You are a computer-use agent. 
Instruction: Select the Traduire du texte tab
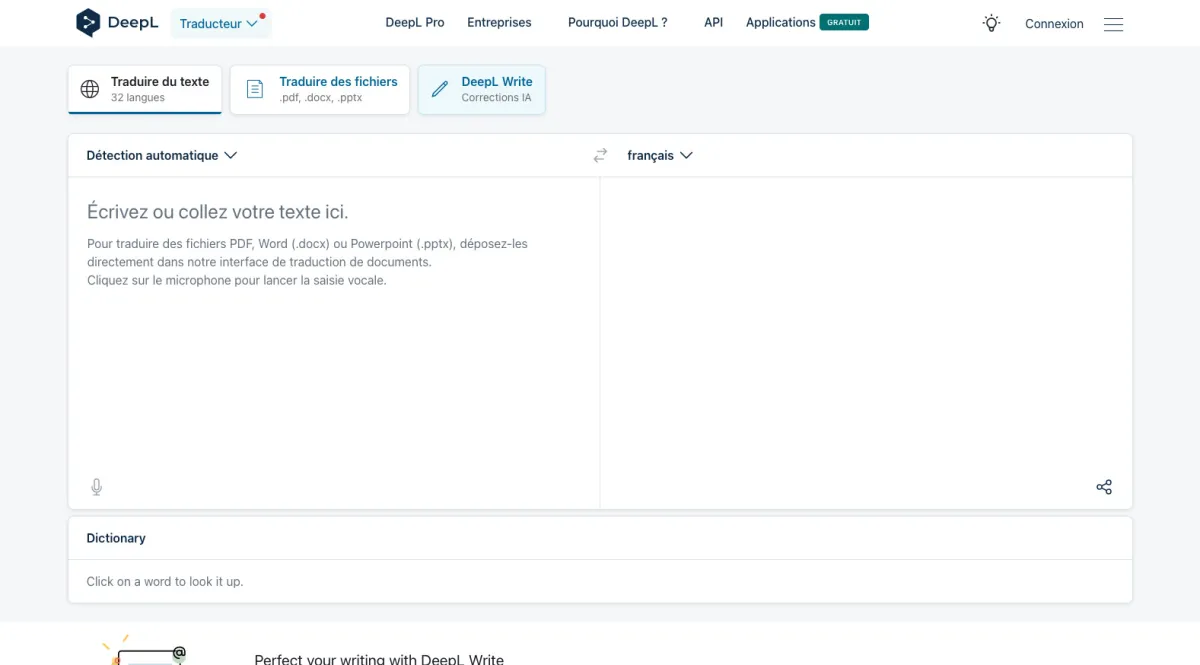pos(145,89)
